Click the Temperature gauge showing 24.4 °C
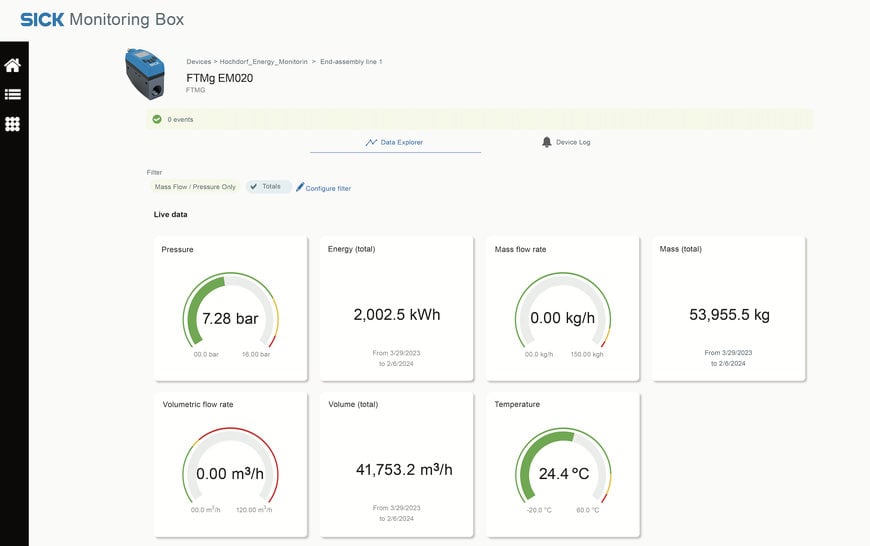Screen dimensions: 870x546 coord(563,466)
